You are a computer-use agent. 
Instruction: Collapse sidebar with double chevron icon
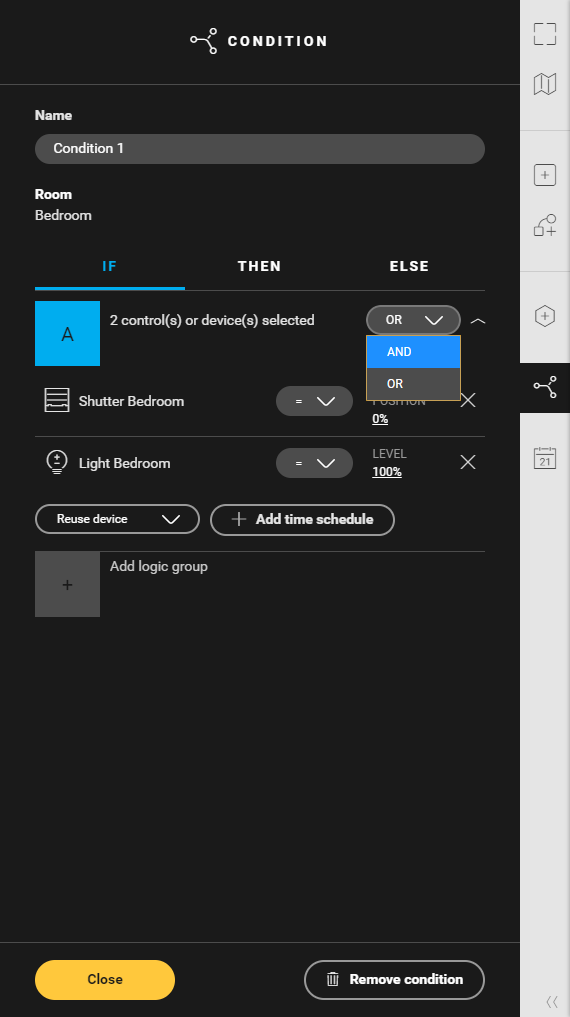click(x=552, y=1001)
